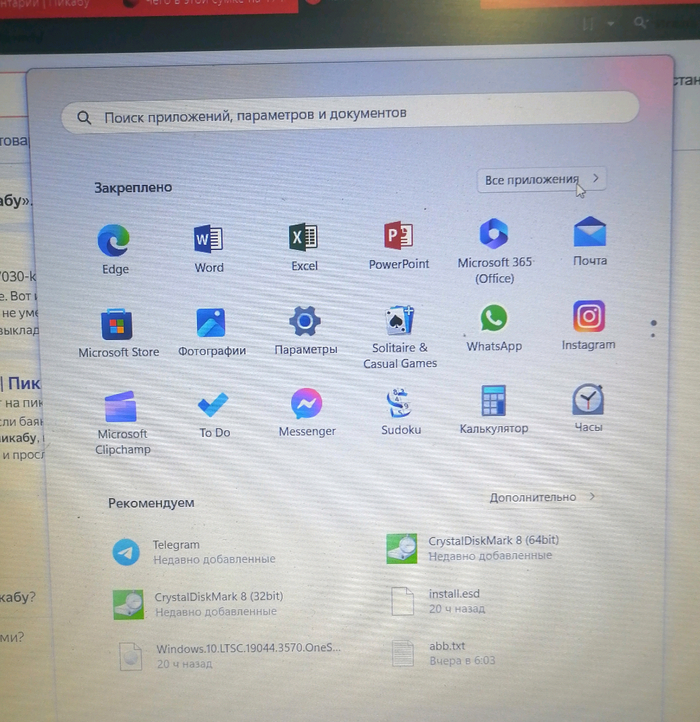Open Microsoft 365 (Office) icon

[494, 236]
